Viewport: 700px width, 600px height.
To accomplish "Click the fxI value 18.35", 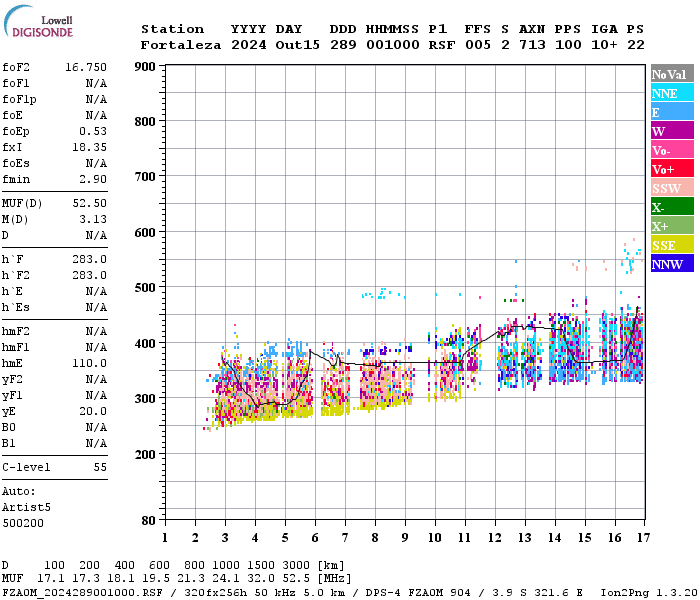I will click(x=89, y=147).
